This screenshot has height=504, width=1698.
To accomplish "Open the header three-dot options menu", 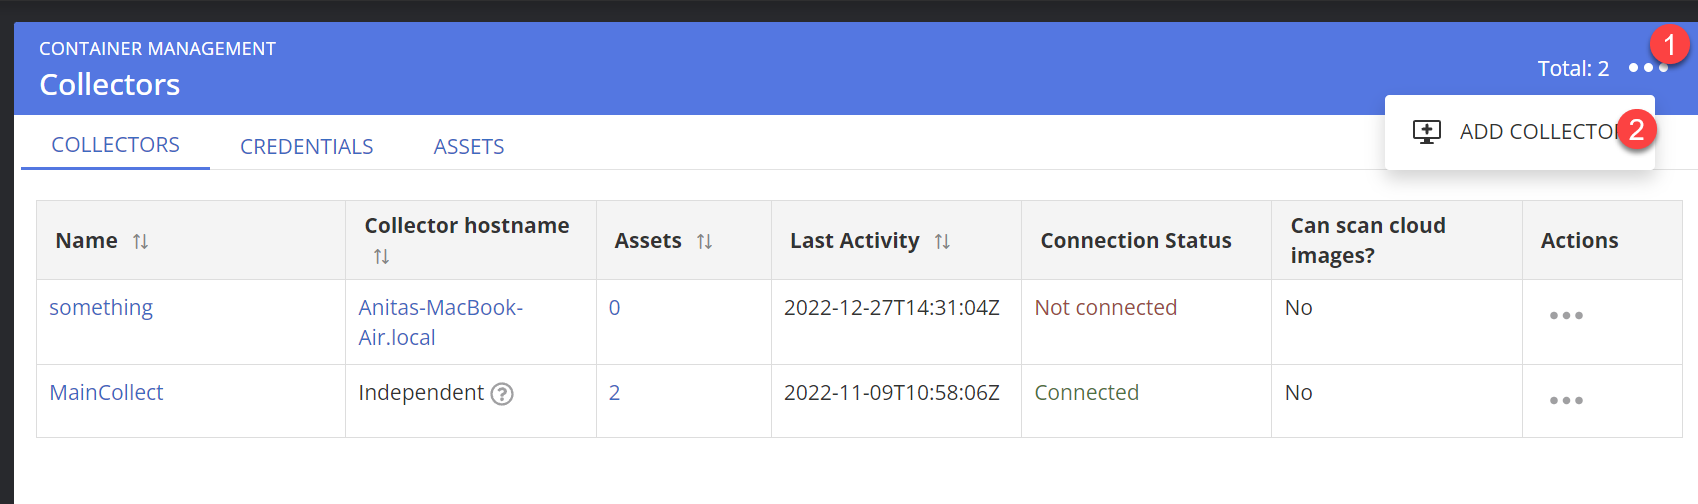I will [1647, 68].
